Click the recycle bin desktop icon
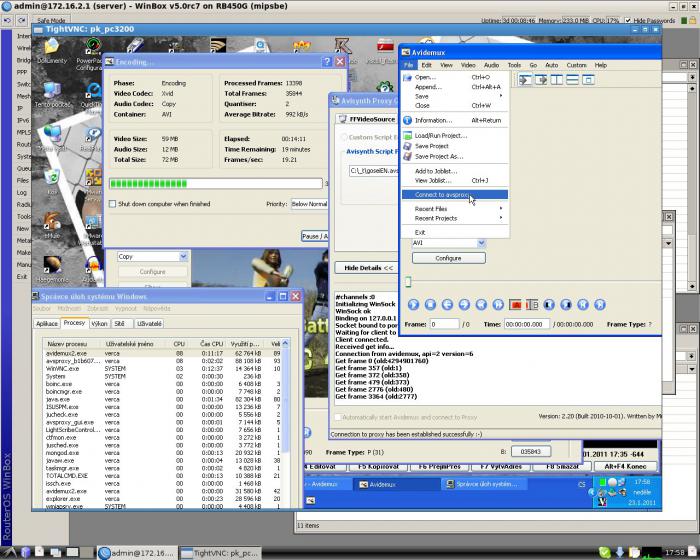Screen dimensions: 700x560 [52, 182]
